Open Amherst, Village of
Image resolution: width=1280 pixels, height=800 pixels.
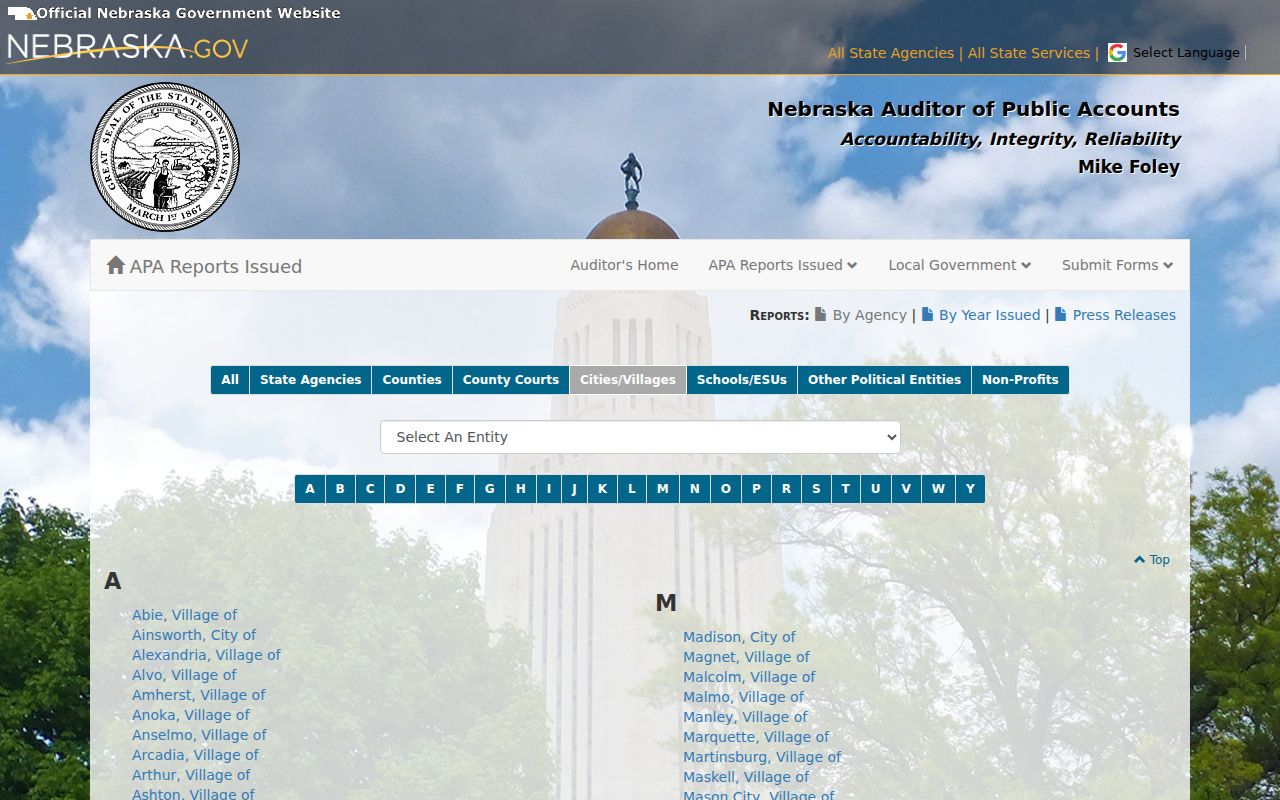(199, 695)
